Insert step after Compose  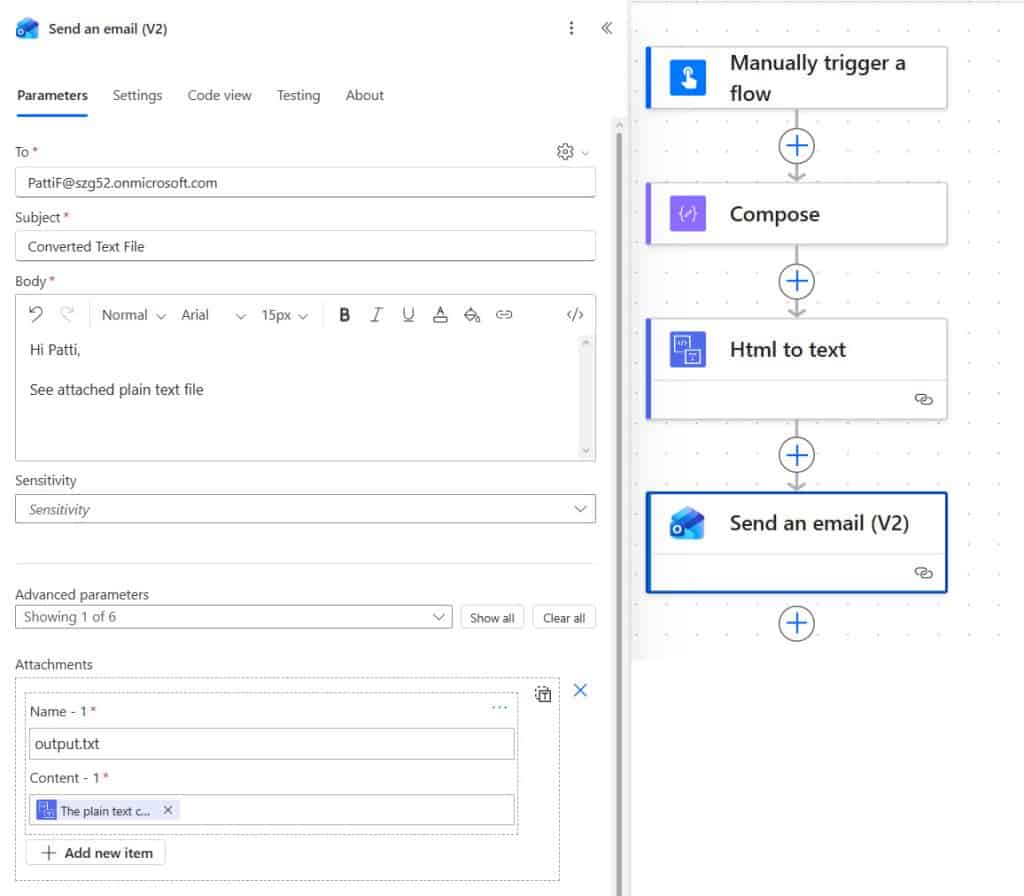tap(796, 281)
